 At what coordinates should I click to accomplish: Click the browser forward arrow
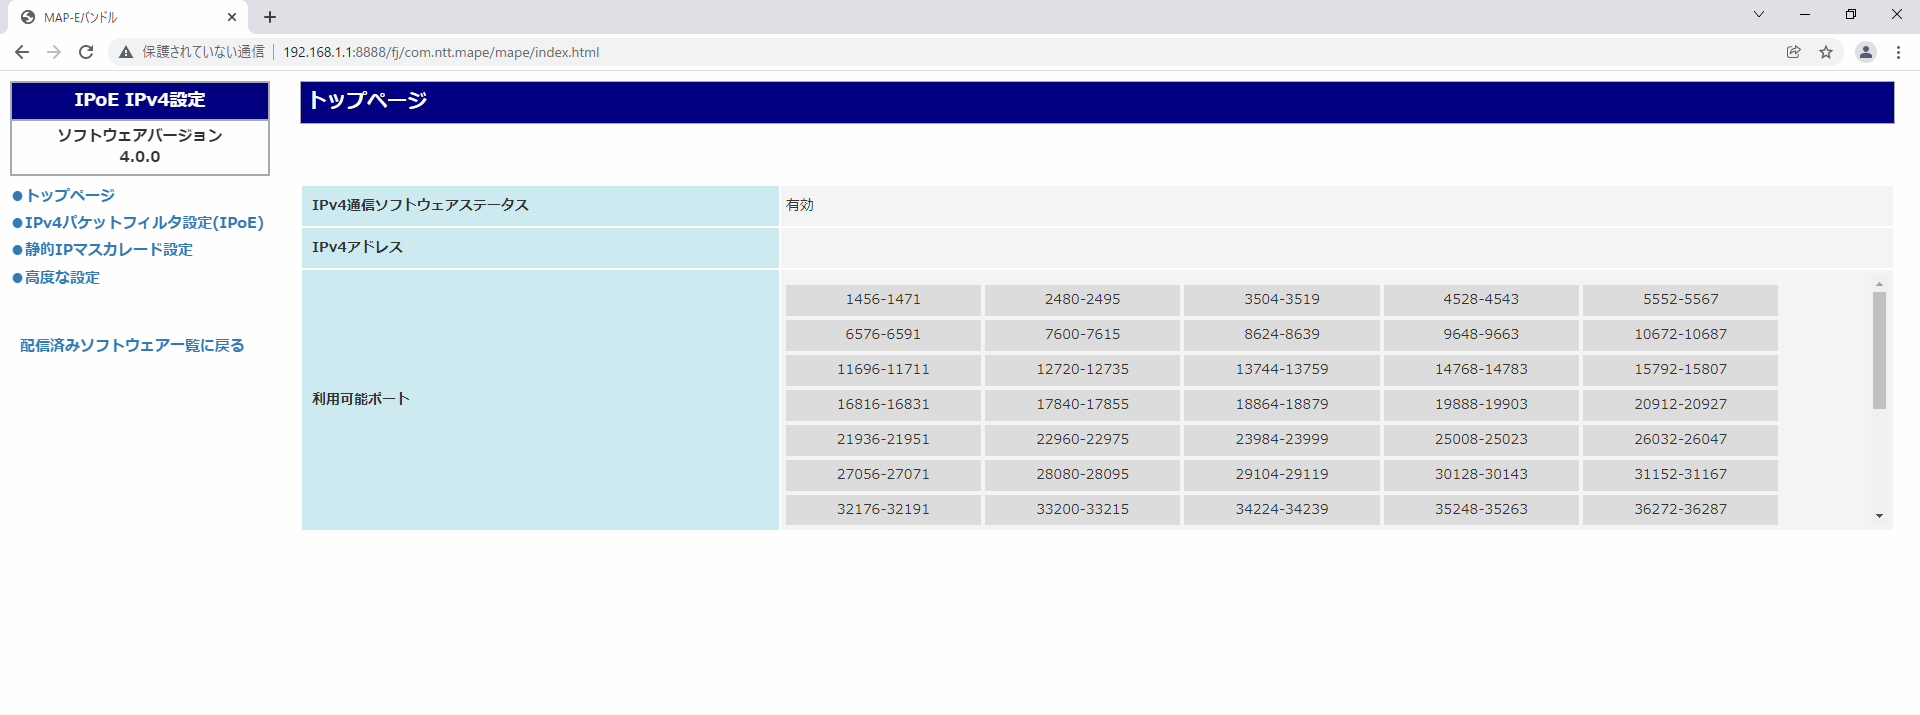[x=54, y=52]
